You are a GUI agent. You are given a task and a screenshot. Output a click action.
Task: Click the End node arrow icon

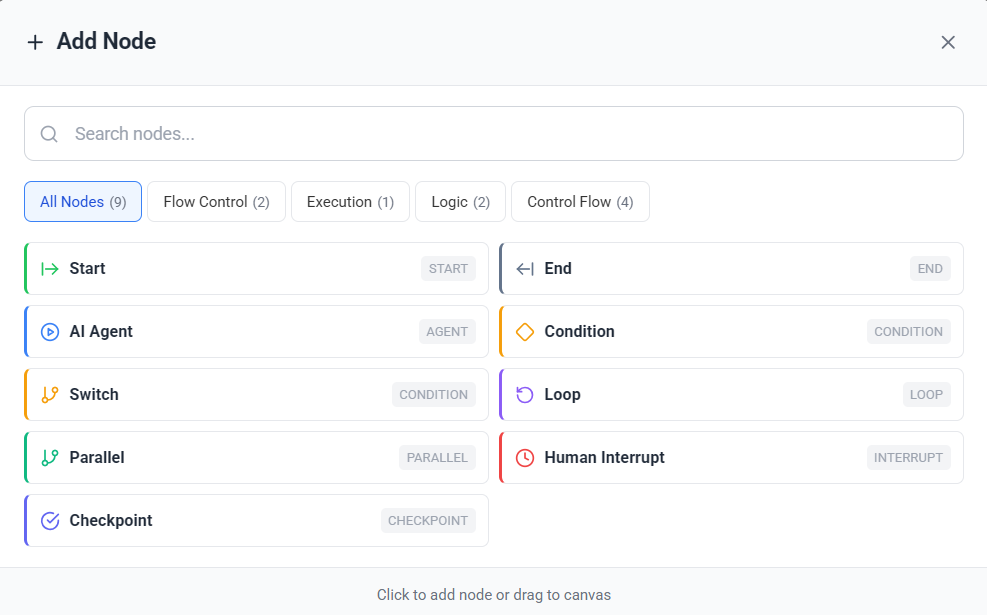pyautogui.click(x=525, y=269)
